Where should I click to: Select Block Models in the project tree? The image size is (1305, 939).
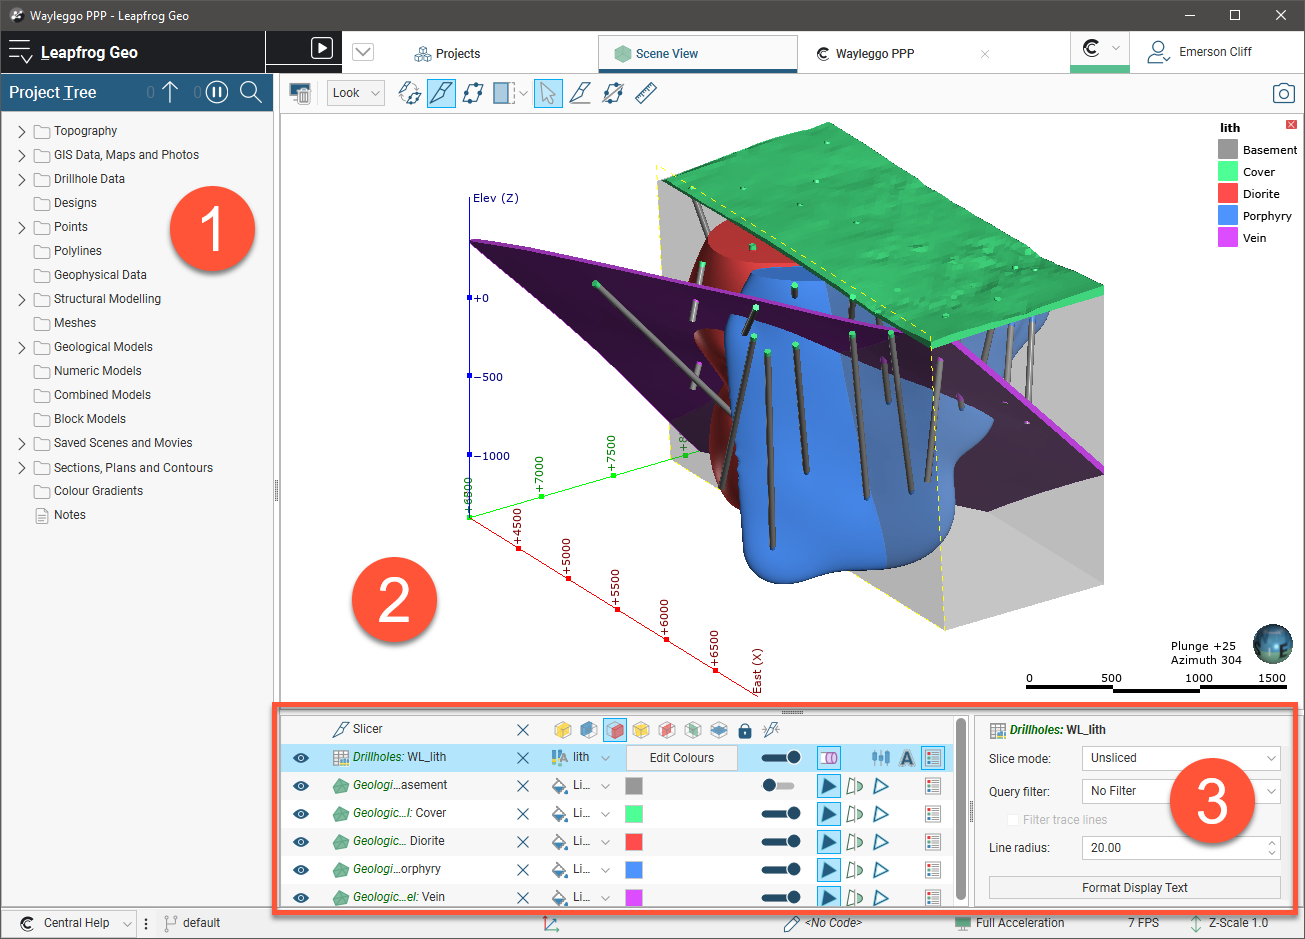click(90, 419)
